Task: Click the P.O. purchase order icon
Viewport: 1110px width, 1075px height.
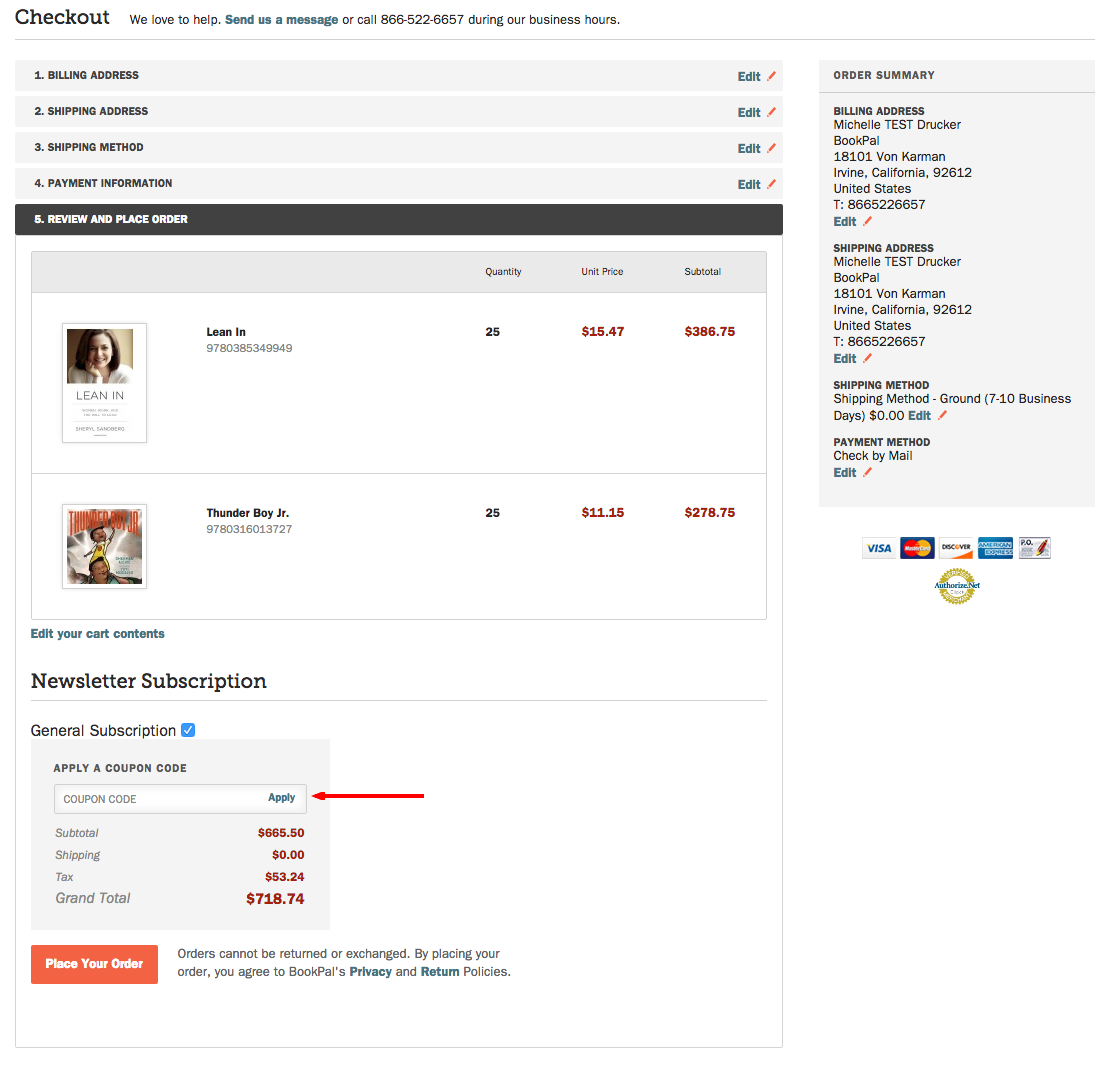Action: click(1034, 548)
